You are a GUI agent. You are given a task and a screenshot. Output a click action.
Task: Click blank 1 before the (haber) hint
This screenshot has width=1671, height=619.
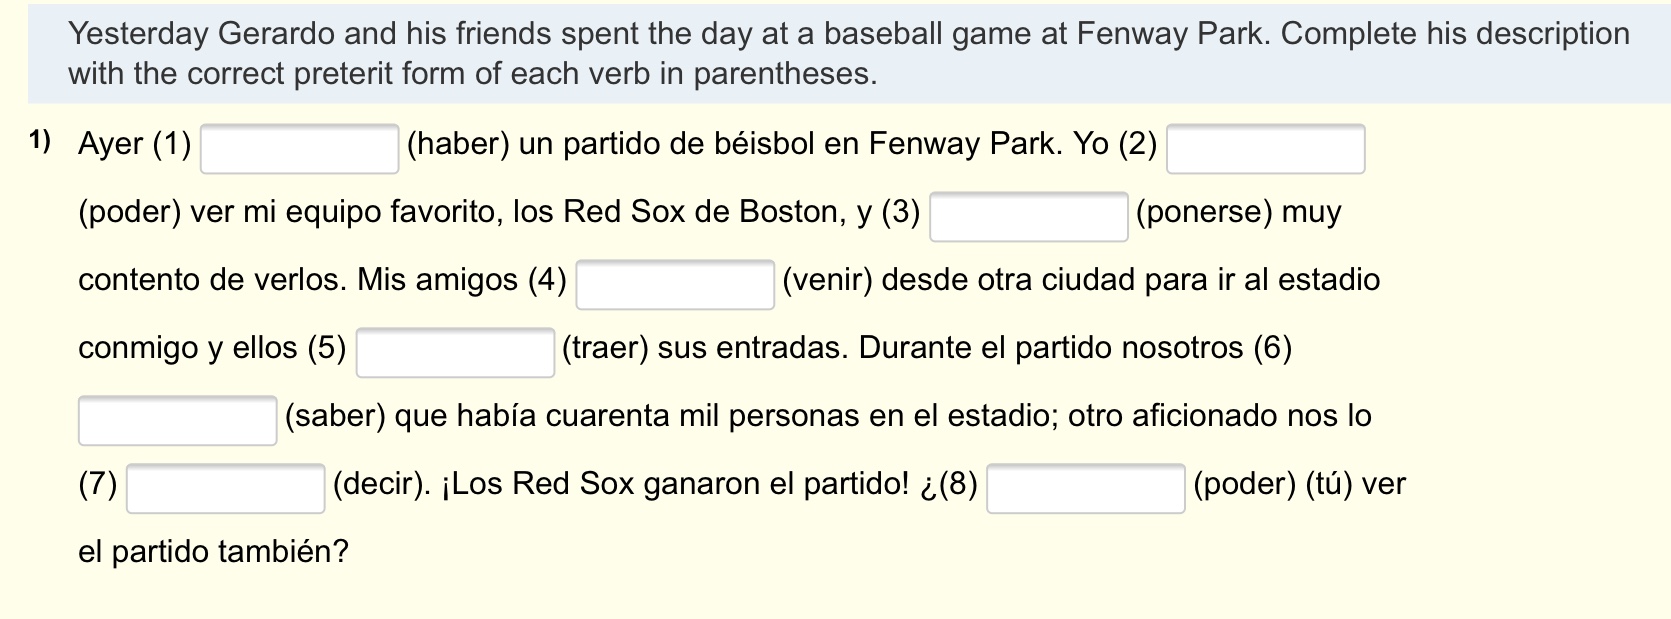(x=300, y=148)
